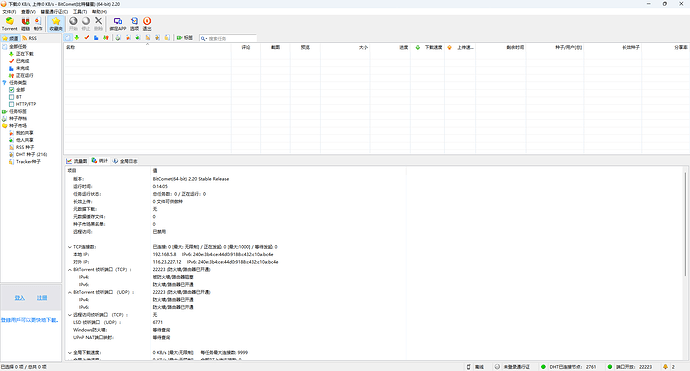This screenshot has width=690, height=371.
Task: Open the Bind APP (绑定APP) toolbar icon
Action: tap(118, 24)
